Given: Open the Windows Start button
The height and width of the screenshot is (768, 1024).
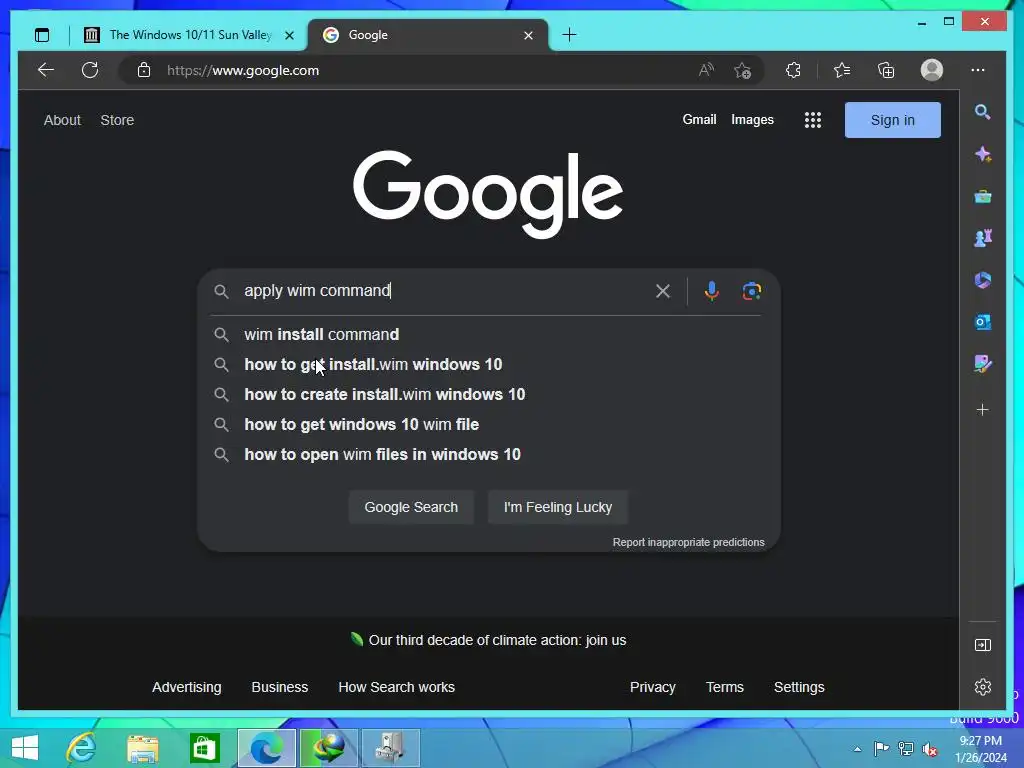Looking at the screenshot, I should [x=25, y=748].
